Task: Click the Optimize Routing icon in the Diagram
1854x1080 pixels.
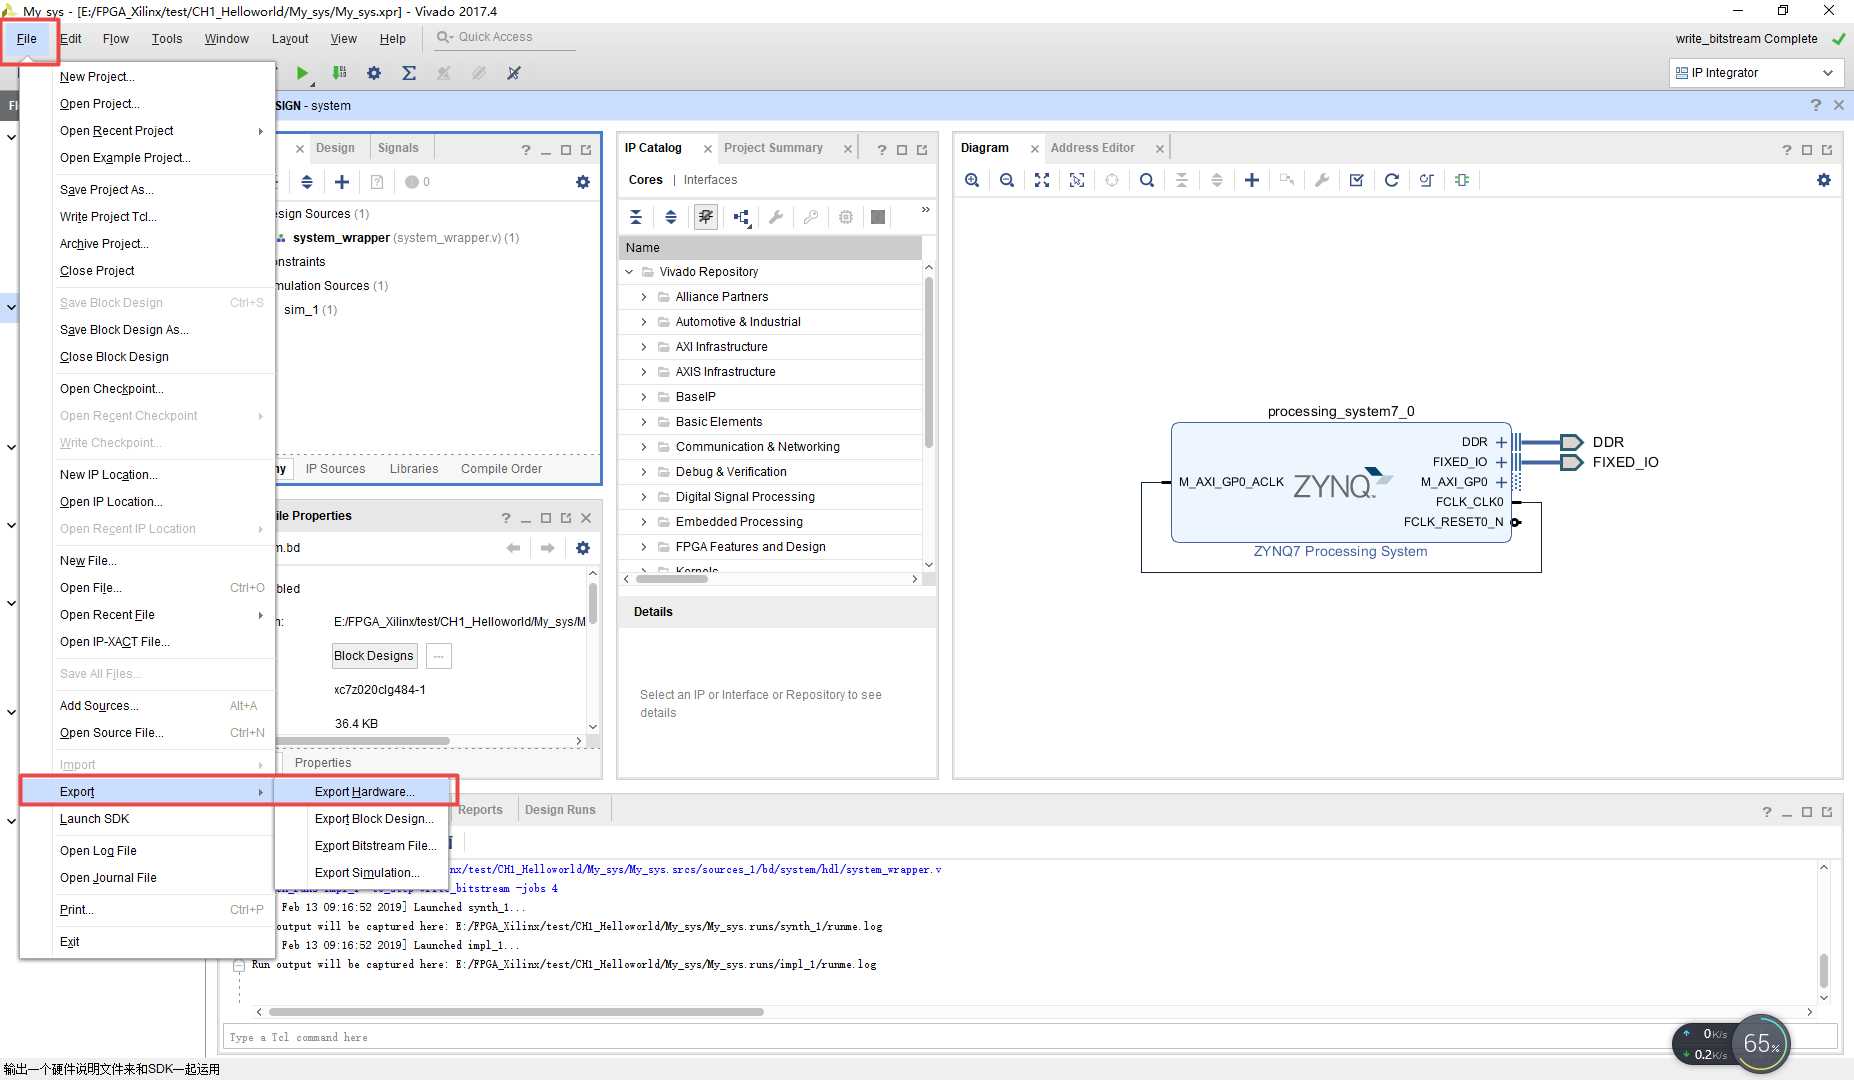Action: 1427,180
